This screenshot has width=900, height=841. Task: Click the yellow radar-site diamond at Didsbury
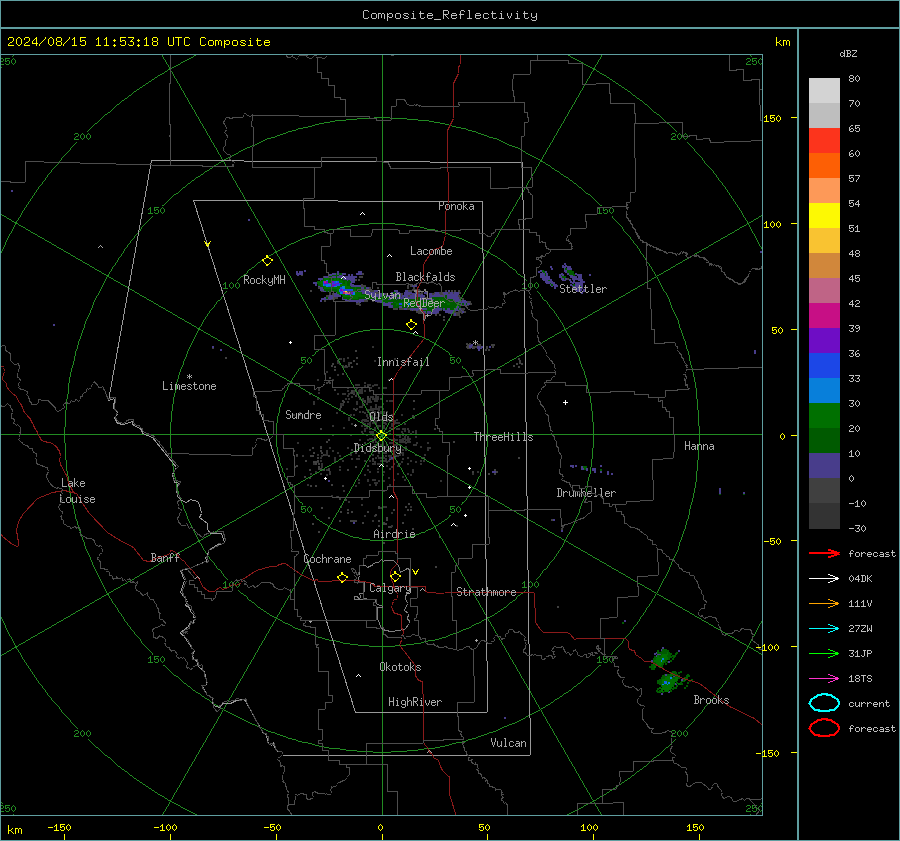click(x=382, y=436)
